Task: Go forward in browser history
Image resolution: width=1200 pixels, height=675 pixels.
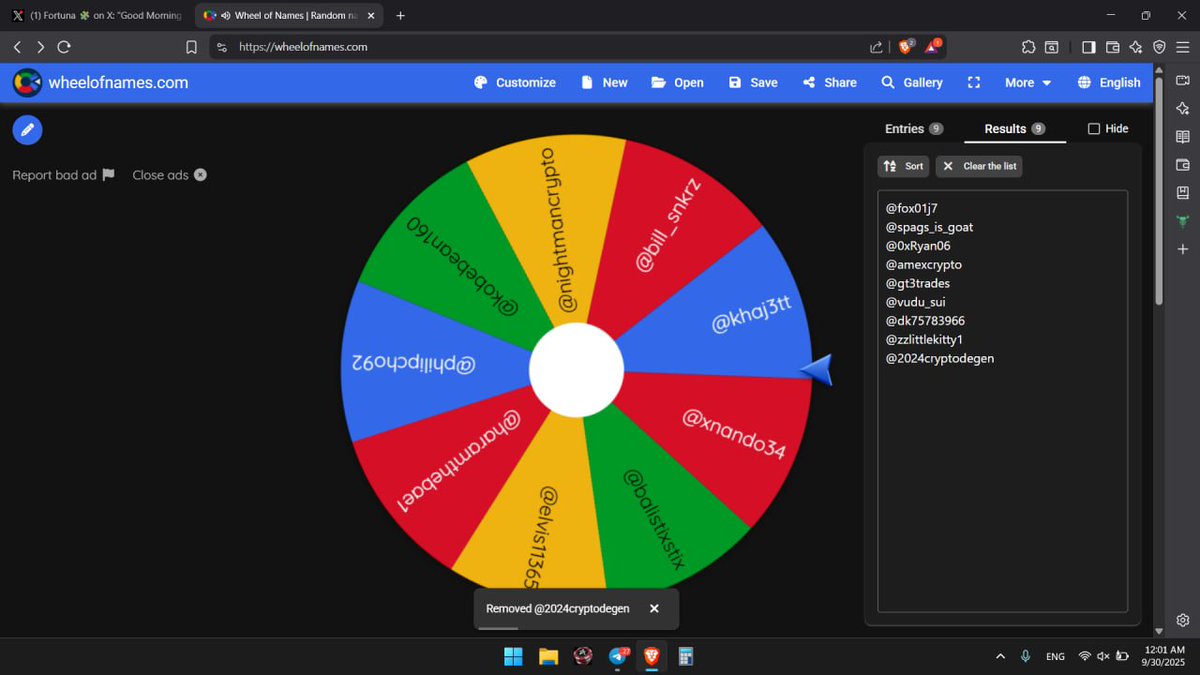Action: pyautogui.click(x=40, y=47)
